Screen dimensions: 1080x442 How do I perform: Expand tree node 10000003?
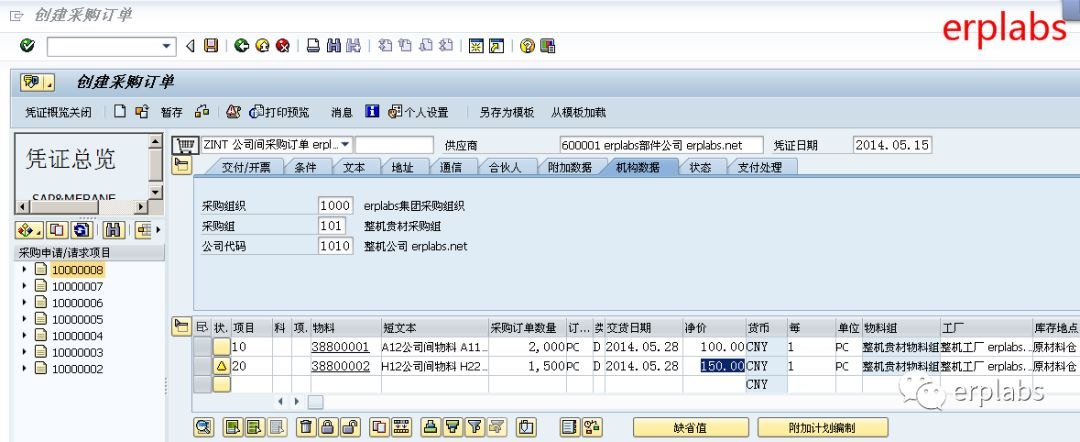coord(25,352)
